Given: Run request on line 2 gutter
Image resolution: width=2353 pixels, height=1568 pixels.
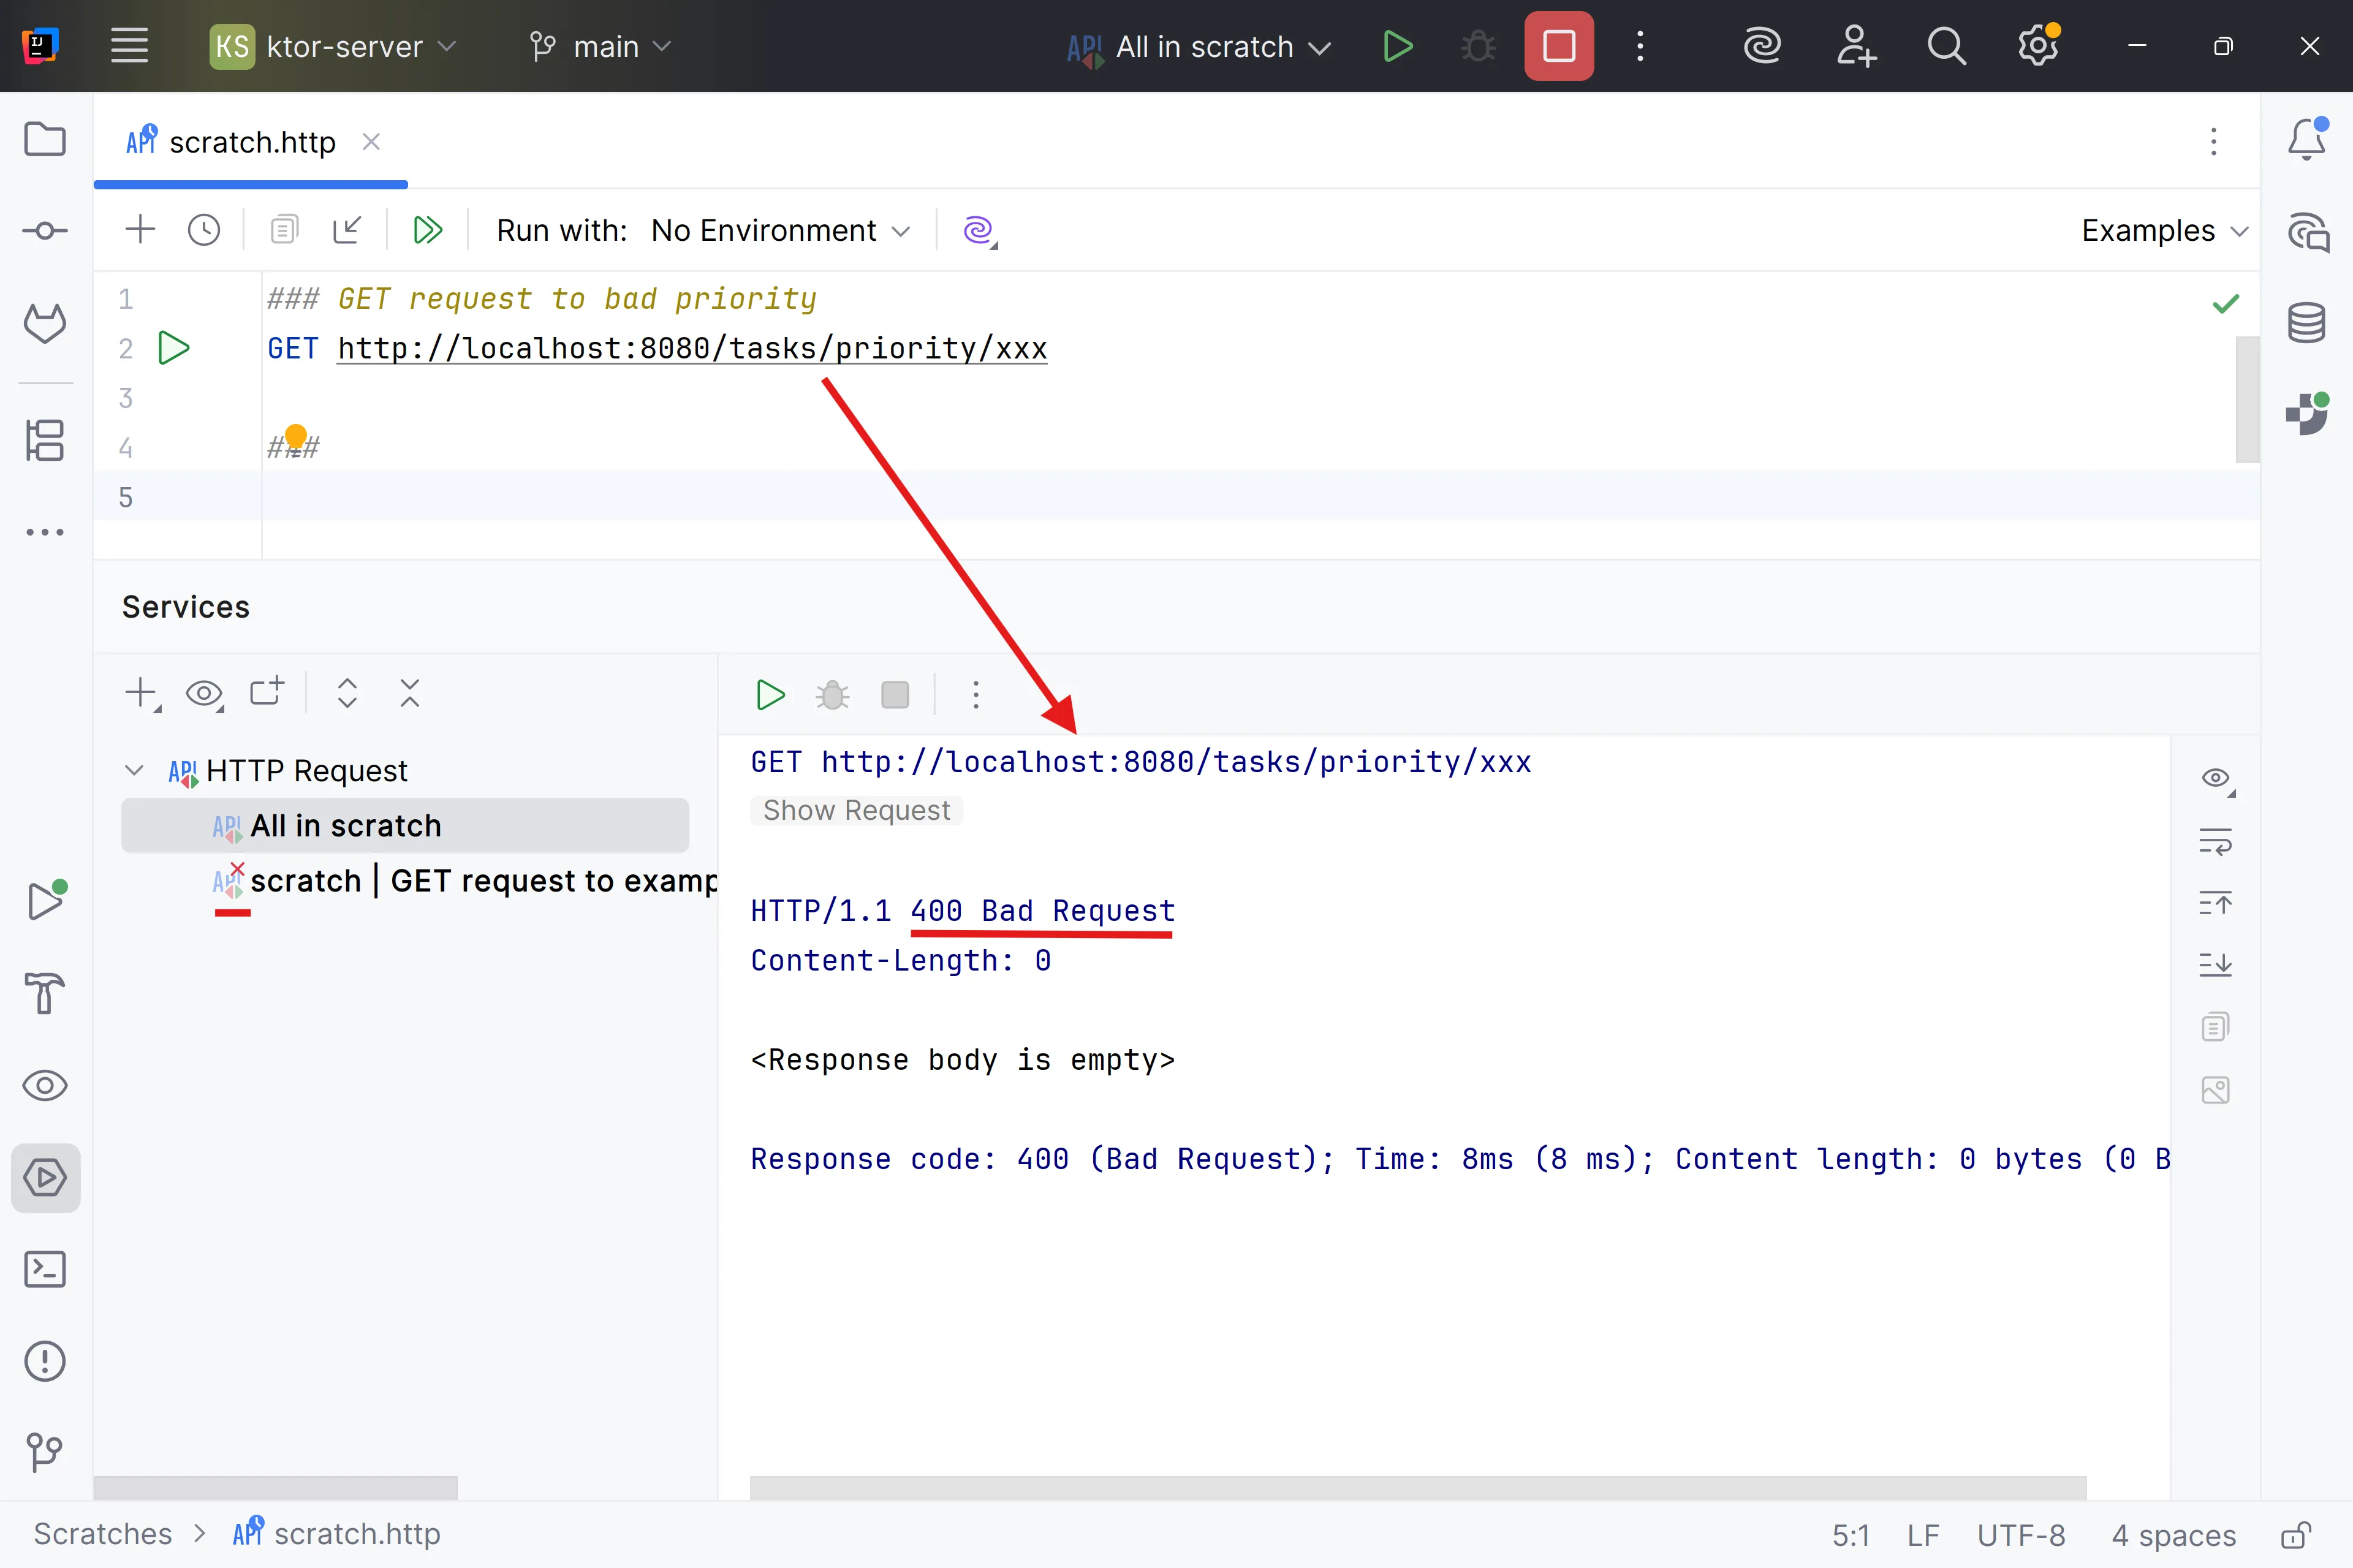Looking at the screenshot, I should [x=174, y=348].
